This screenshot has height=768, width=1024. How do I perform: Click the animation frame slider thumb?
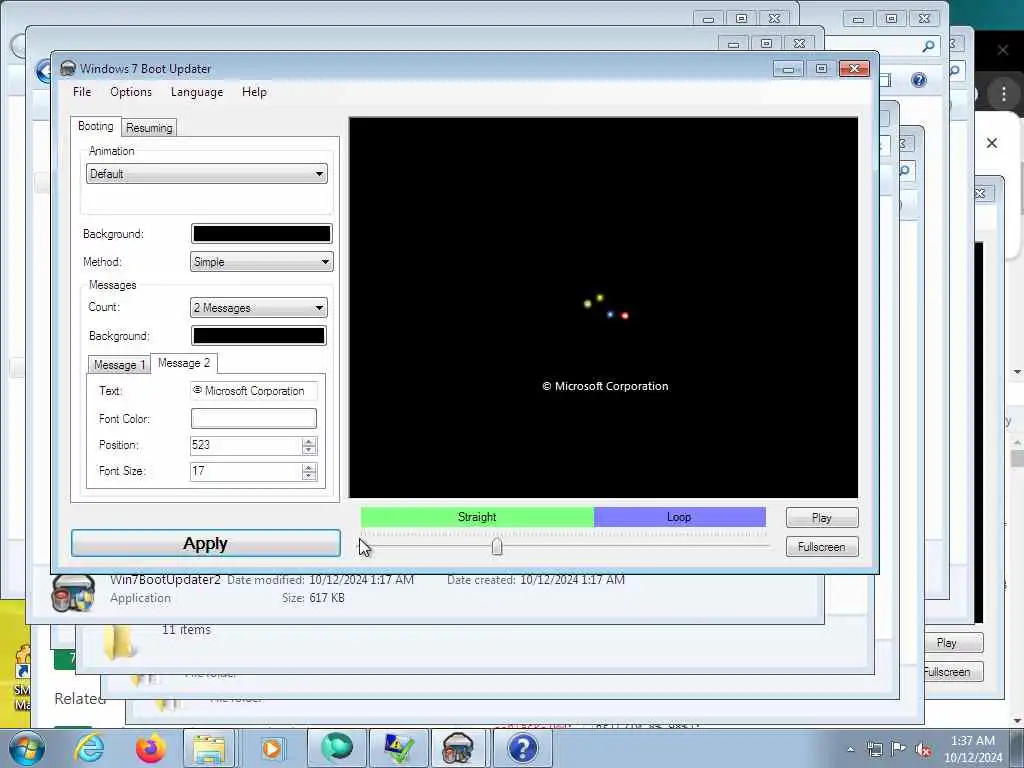pos(497,547)
